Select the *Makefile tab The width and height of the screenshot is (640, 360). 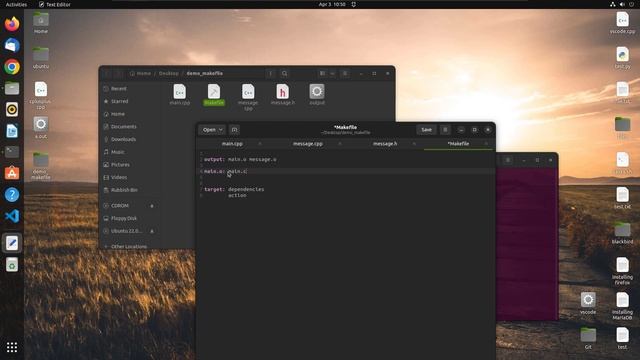coord(458,144)
